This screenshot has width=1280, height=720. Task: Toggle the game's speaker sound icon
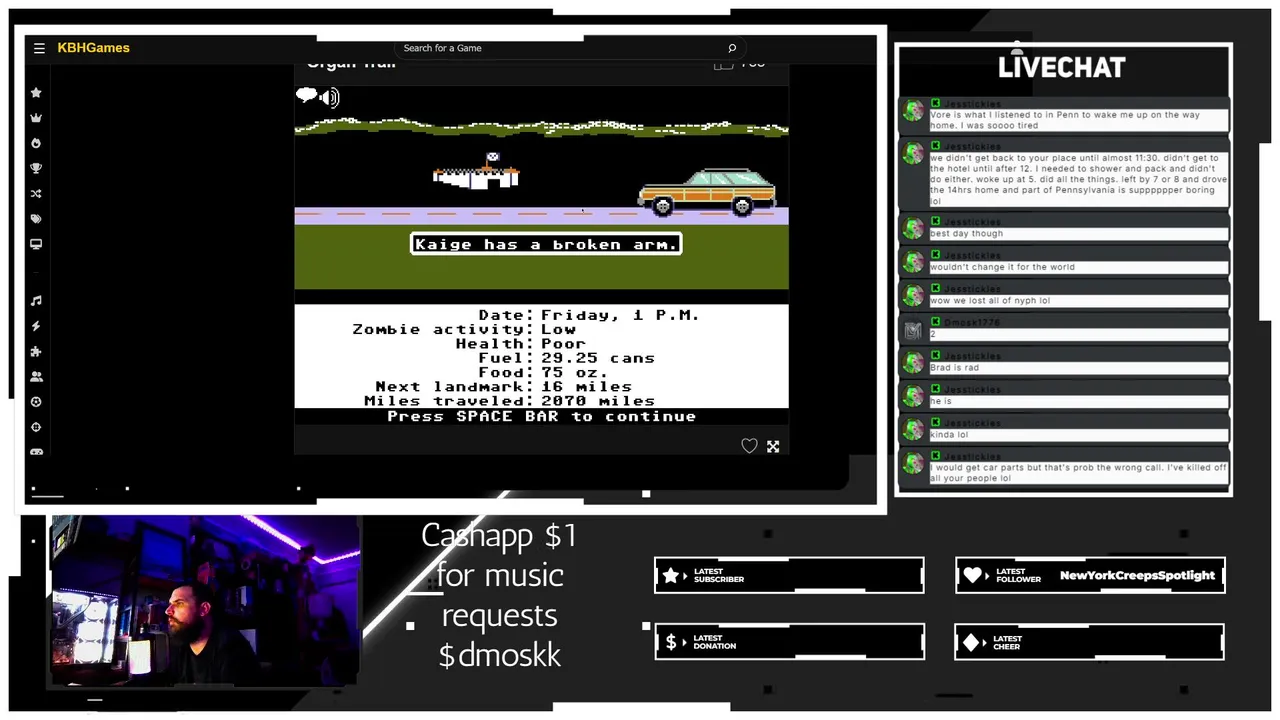click(329, 97)
